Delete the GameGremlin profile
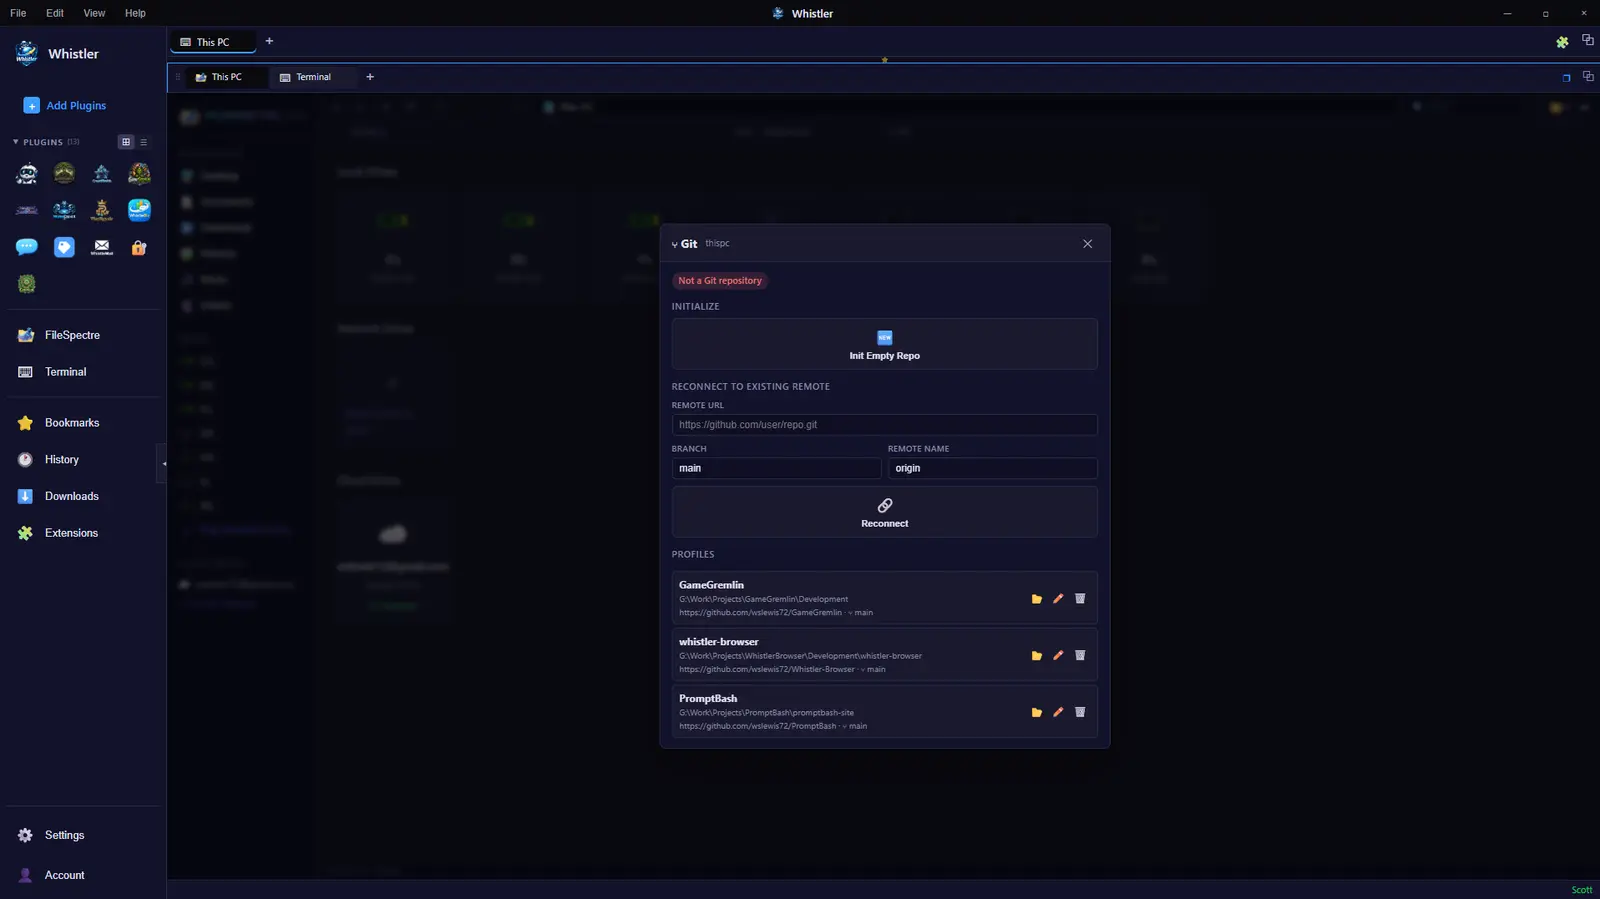The image size is (1600, 899). (x=1080, y=599)
